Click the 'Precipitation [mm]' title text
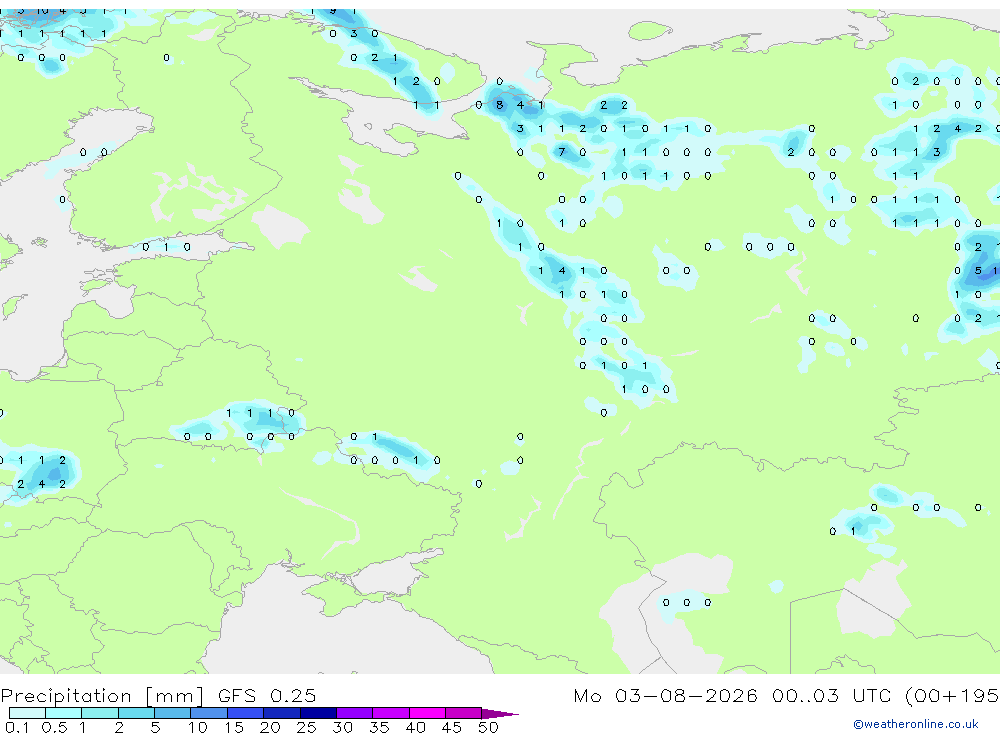The image size is (1000, 733). [x=102, y=695]
